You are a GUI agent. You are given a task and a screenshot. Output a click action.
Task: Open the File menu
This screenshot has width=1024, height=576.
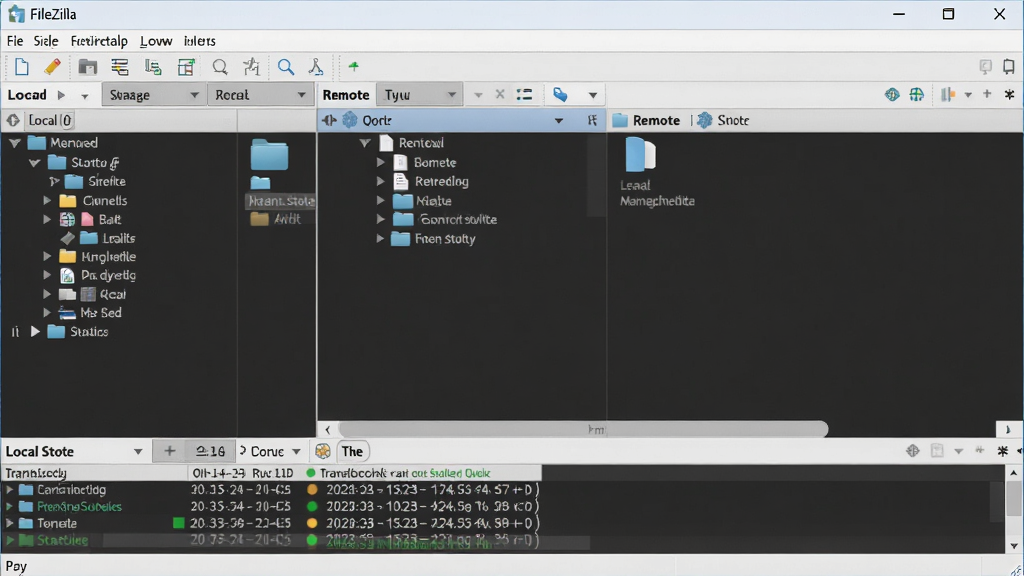coord(15,41)
